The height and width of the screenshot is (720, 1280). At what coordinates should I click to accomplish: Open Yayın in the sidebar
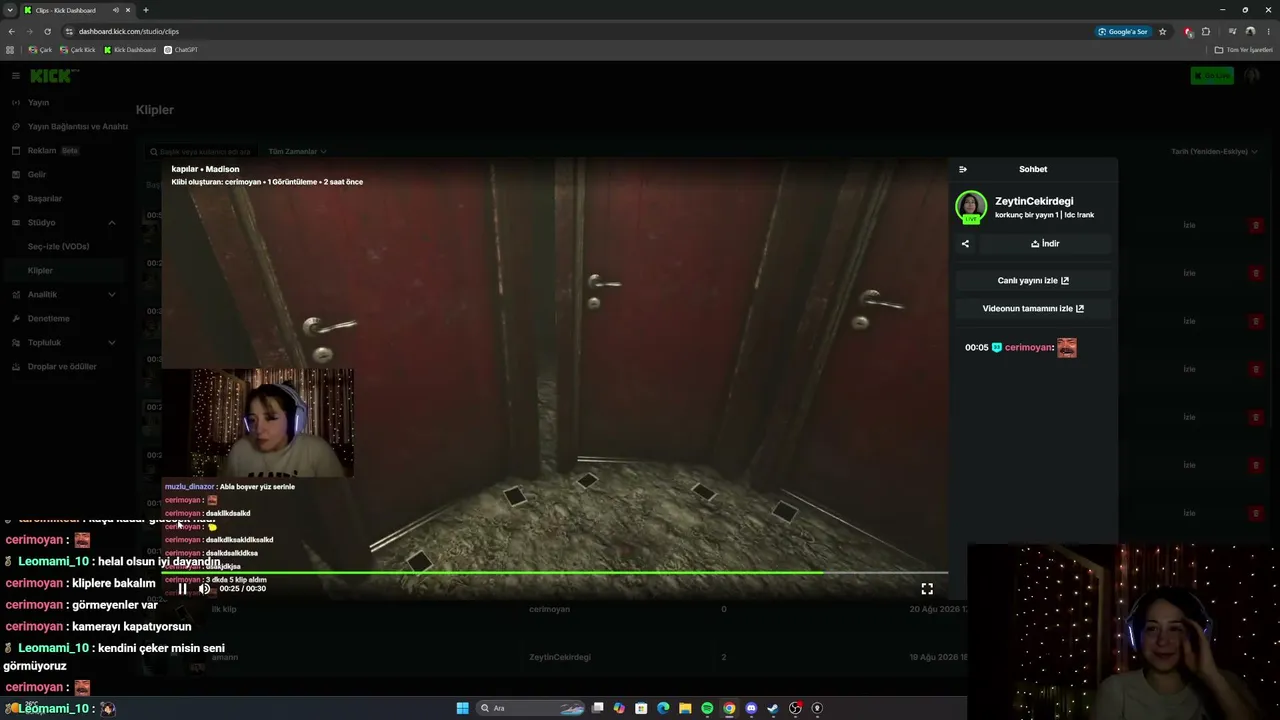pos(38,103)
